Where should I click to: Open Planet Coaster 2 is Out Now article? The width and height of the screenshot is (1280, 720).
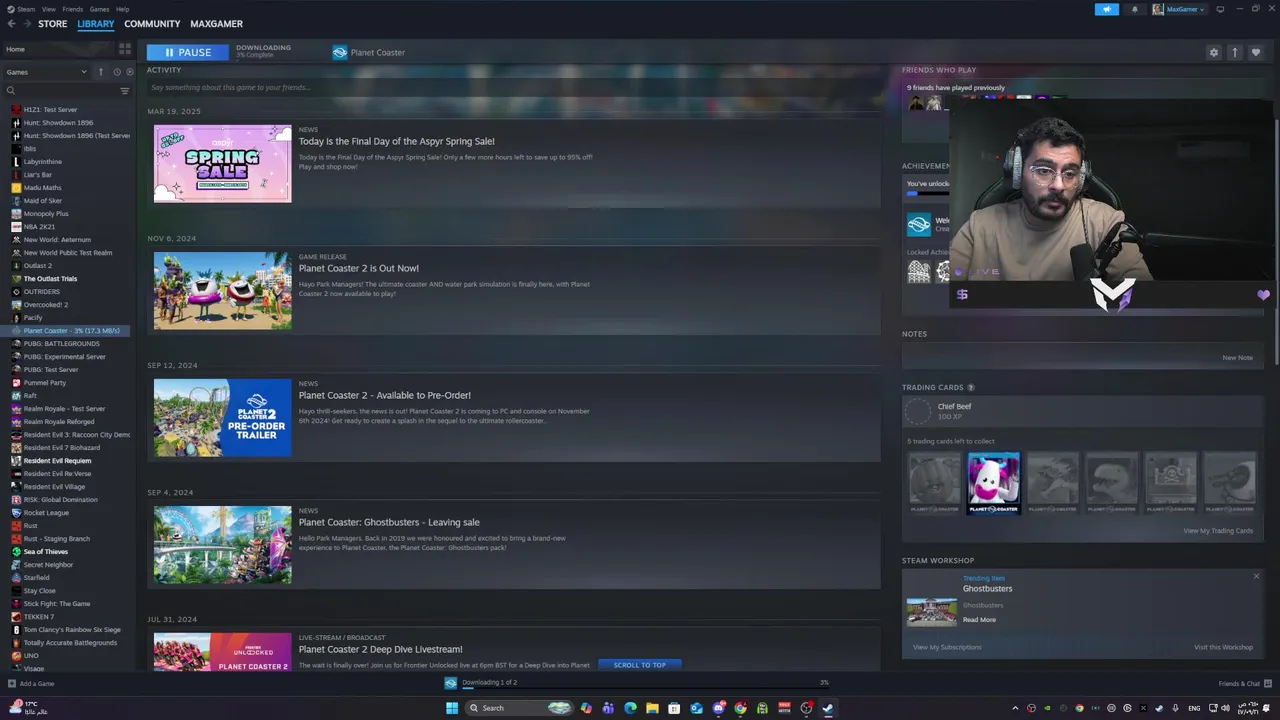coord(358,268)
